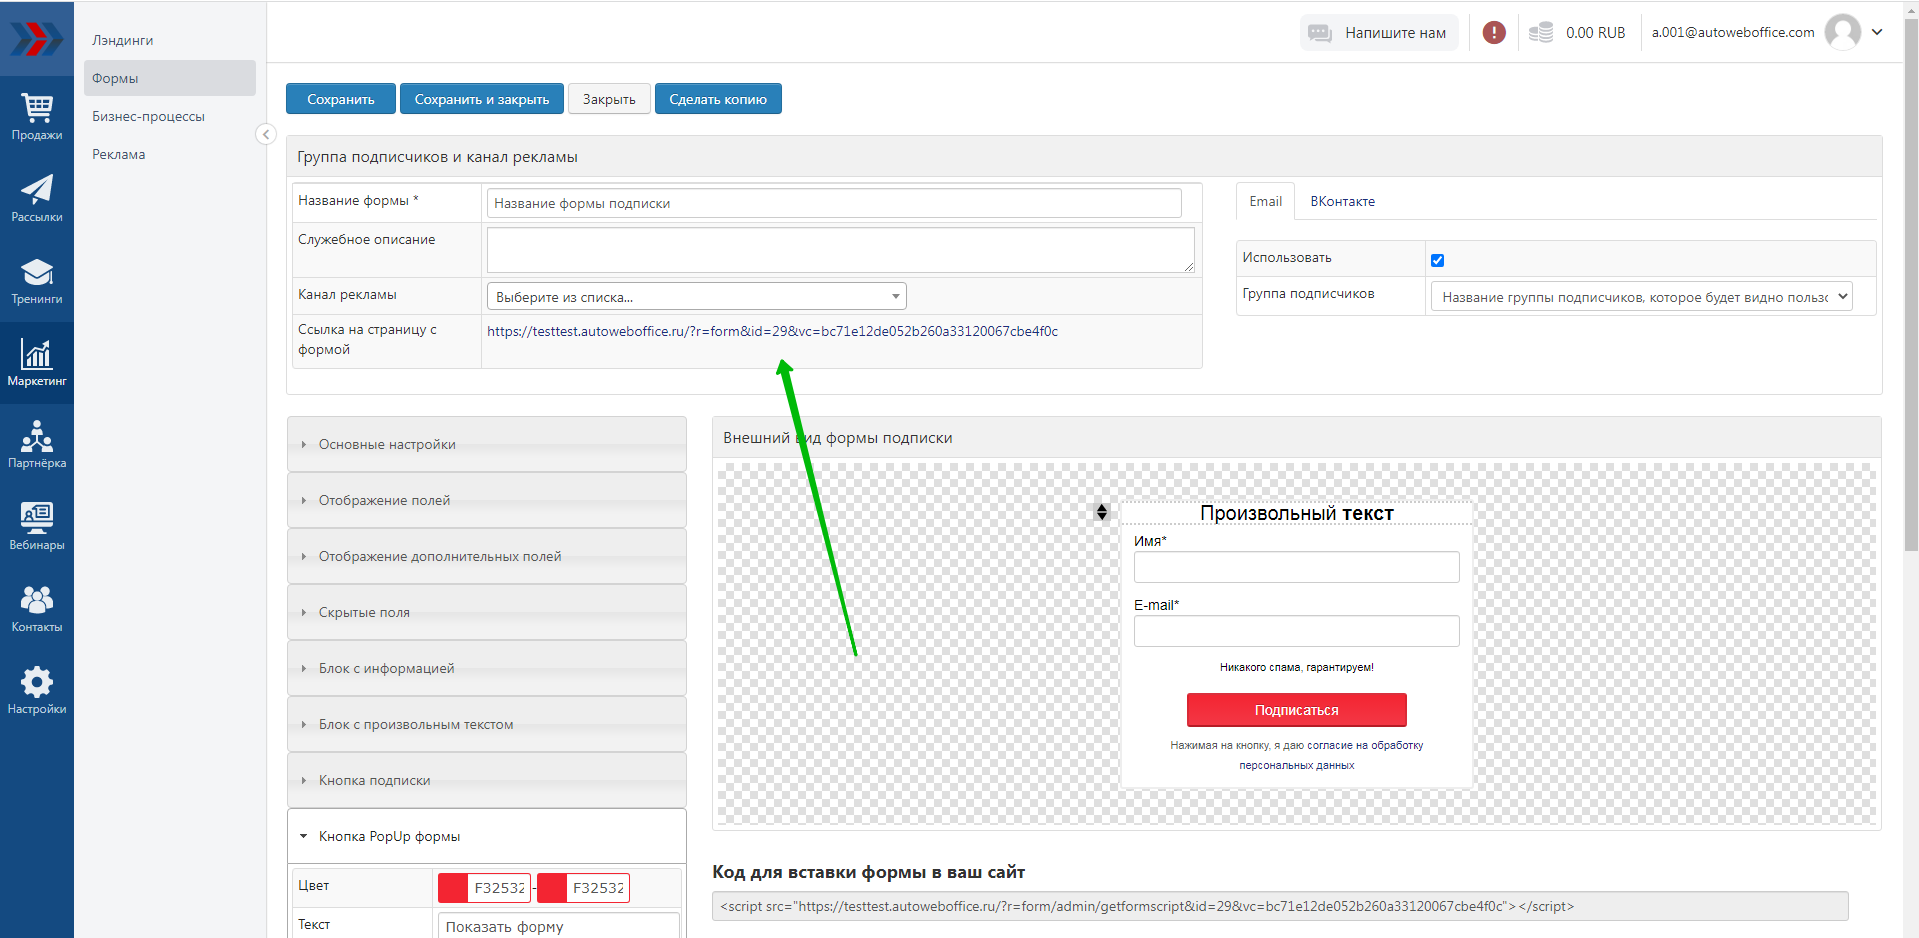Screen dimensions: 1919x938
Task: Open Настройки gear icon section
Action: (x=37, y=691)
